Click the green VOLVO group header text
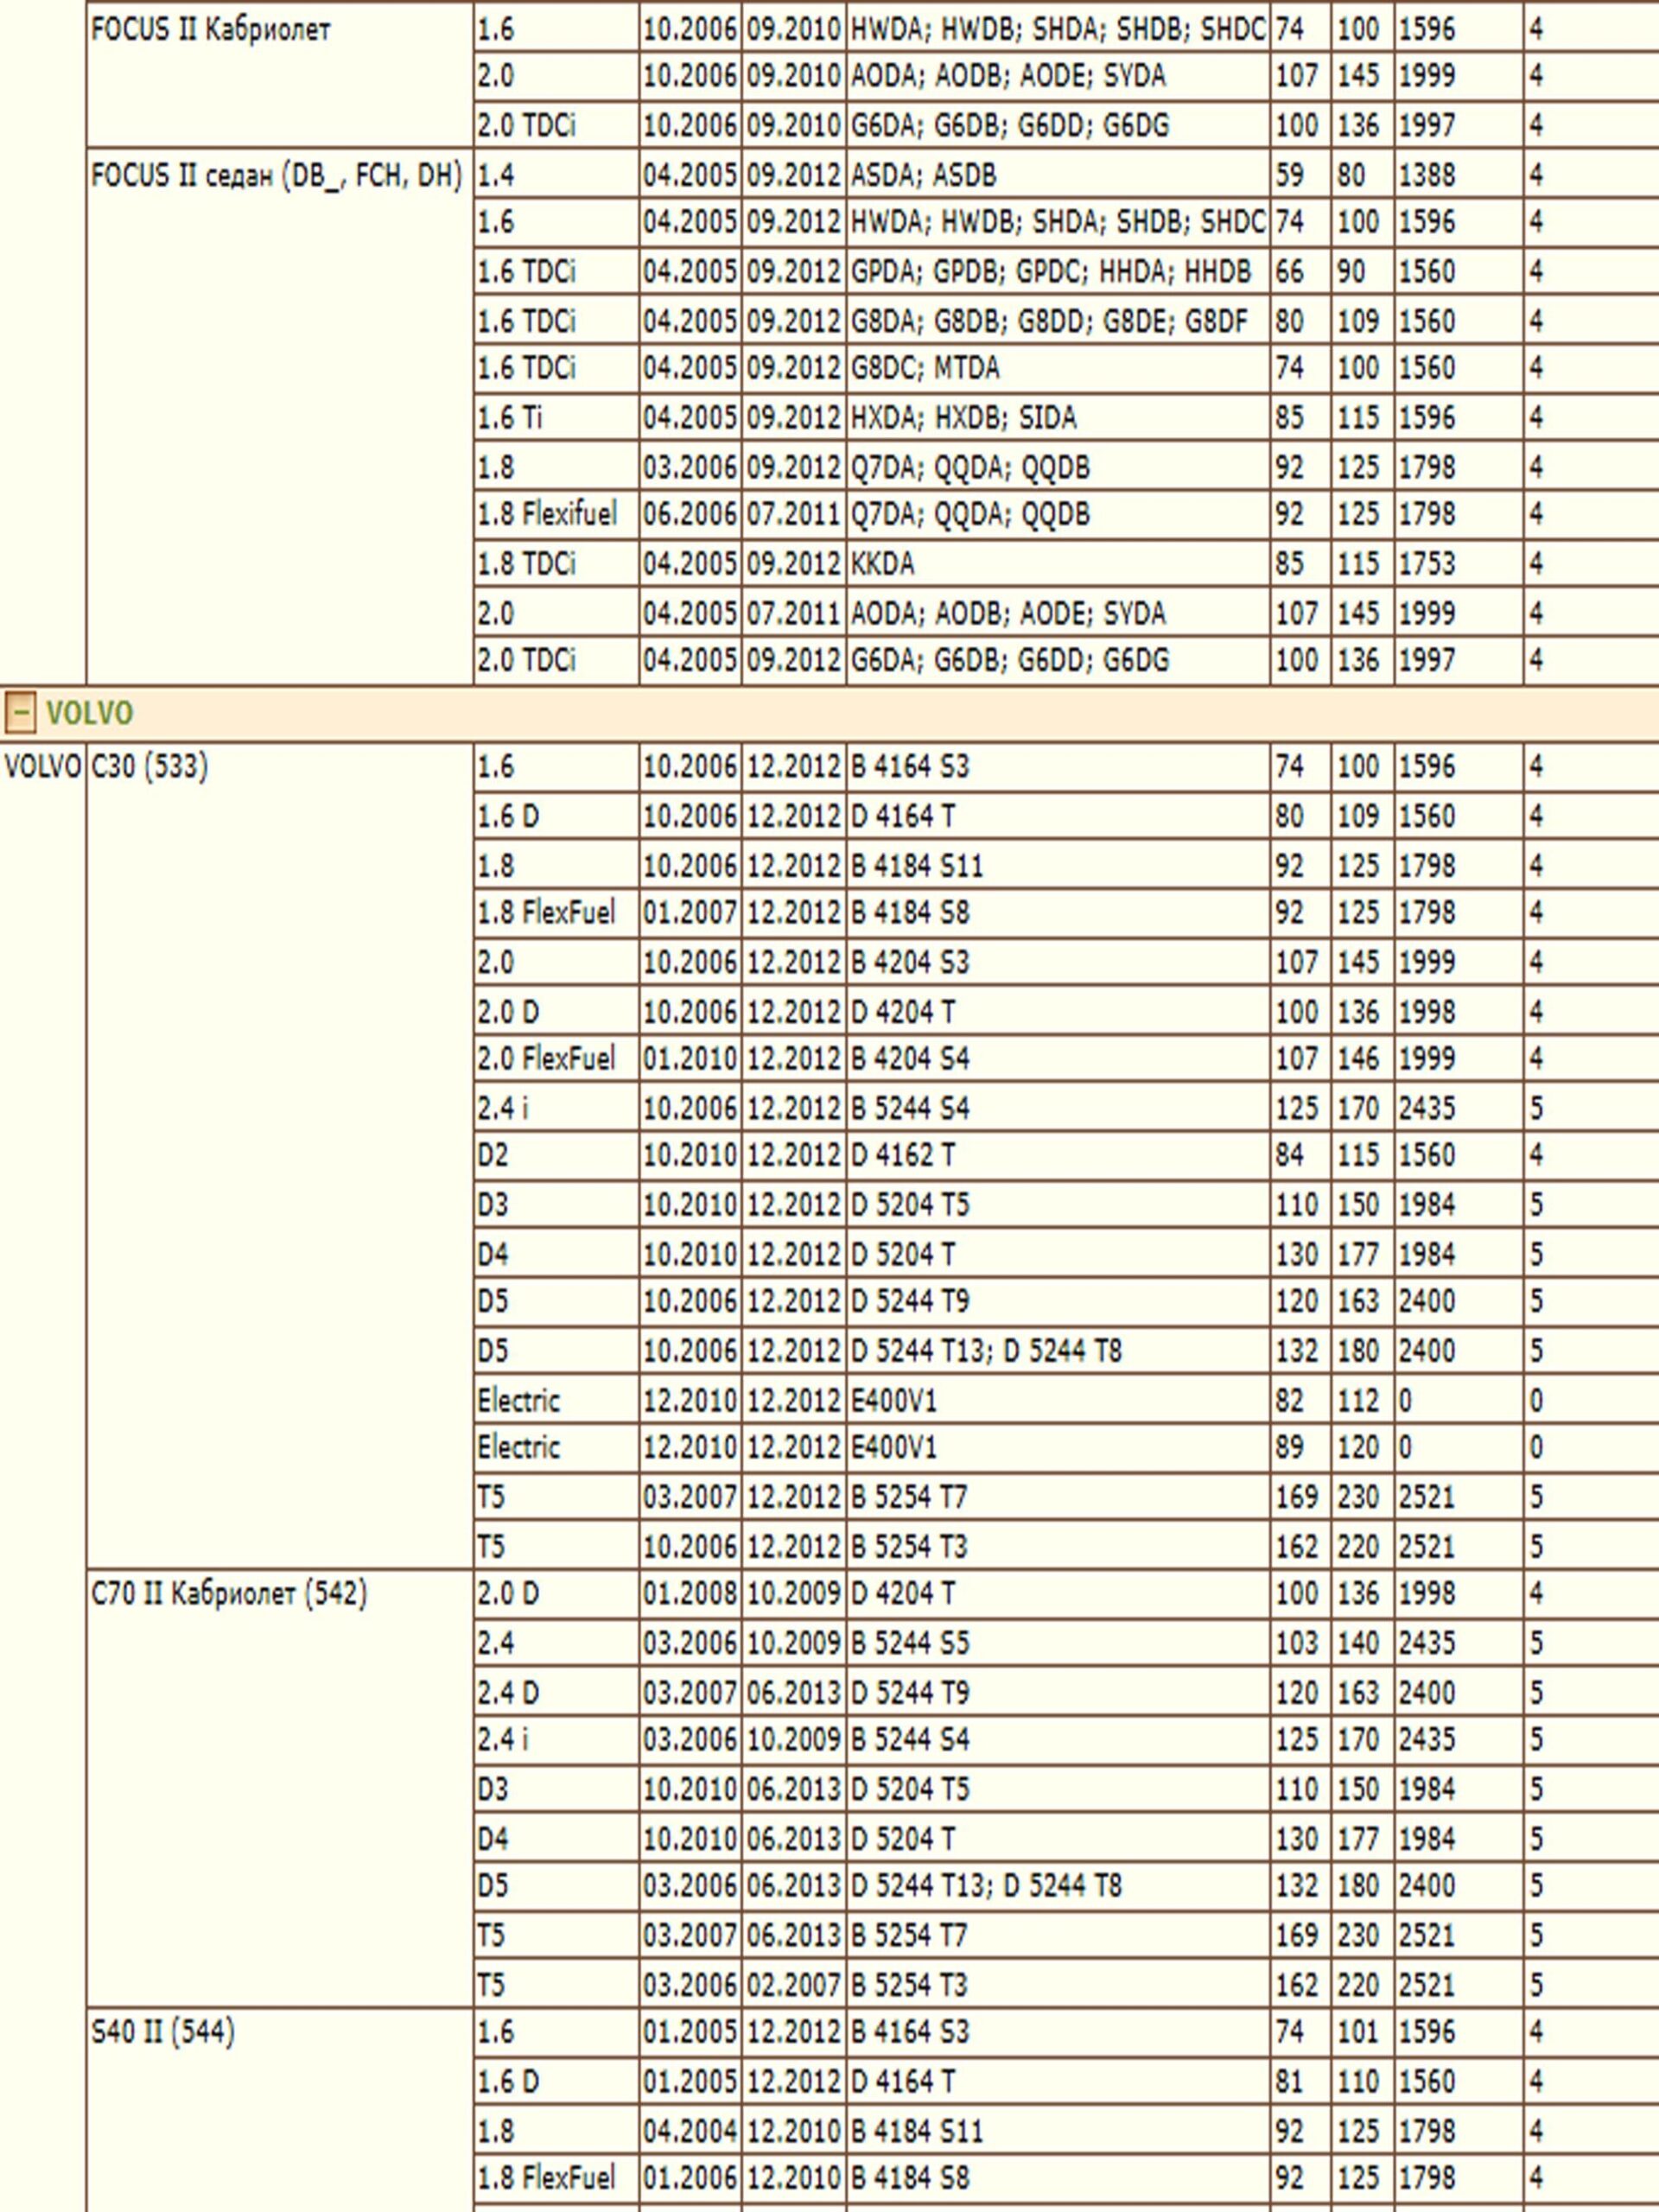 point(89,713)
